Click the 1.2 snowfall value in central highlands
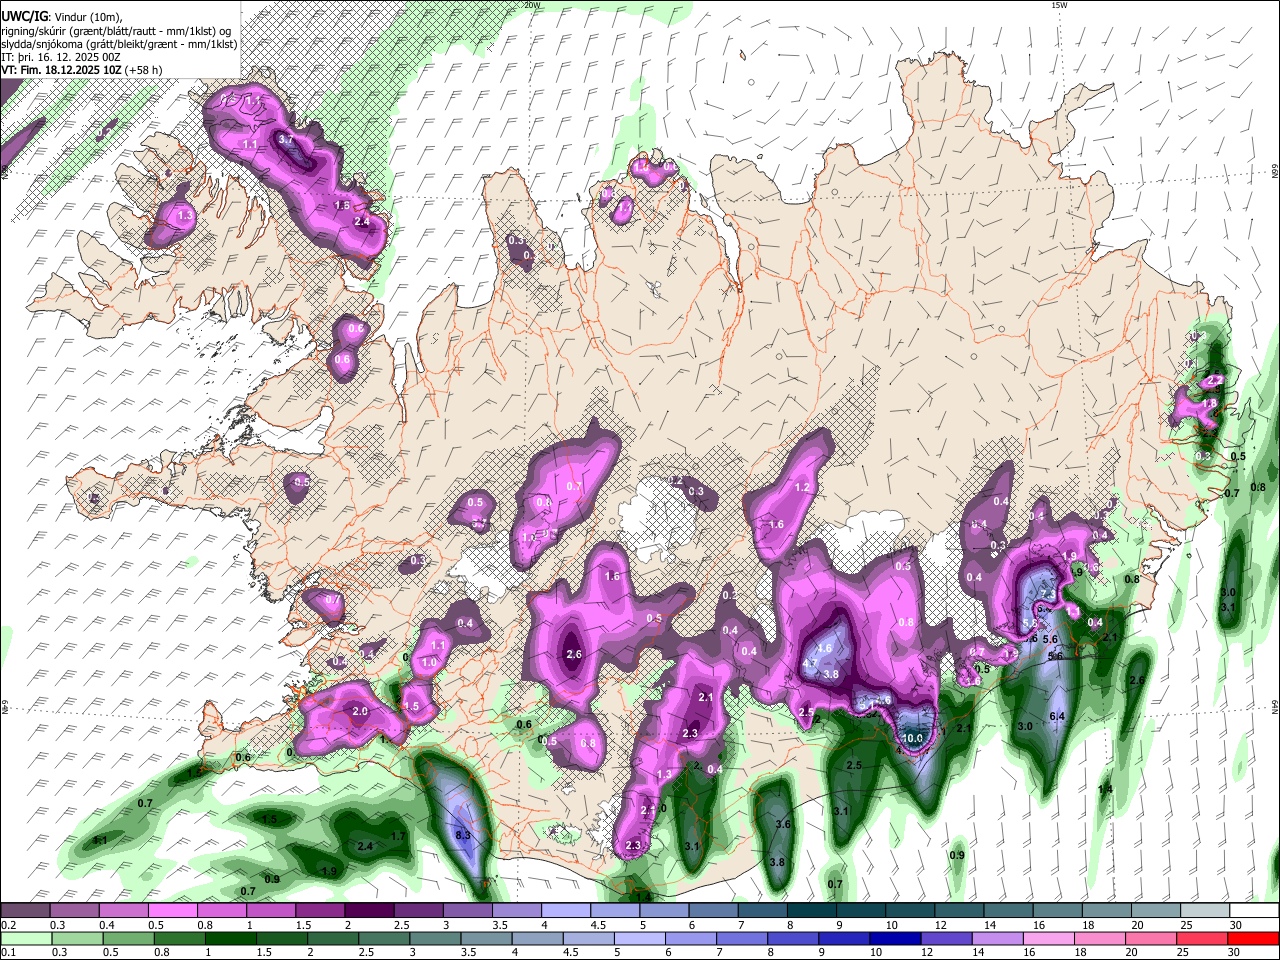 [x=802, y=488]
